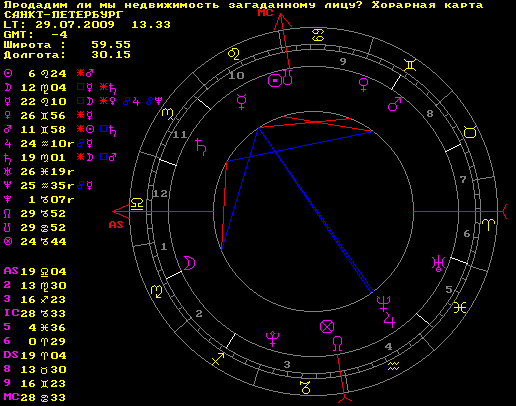Image resolution: width=516 pixels, height=406 pixels.
Task: Select the North Node glyph on IC line
Action: coord(337,344)
